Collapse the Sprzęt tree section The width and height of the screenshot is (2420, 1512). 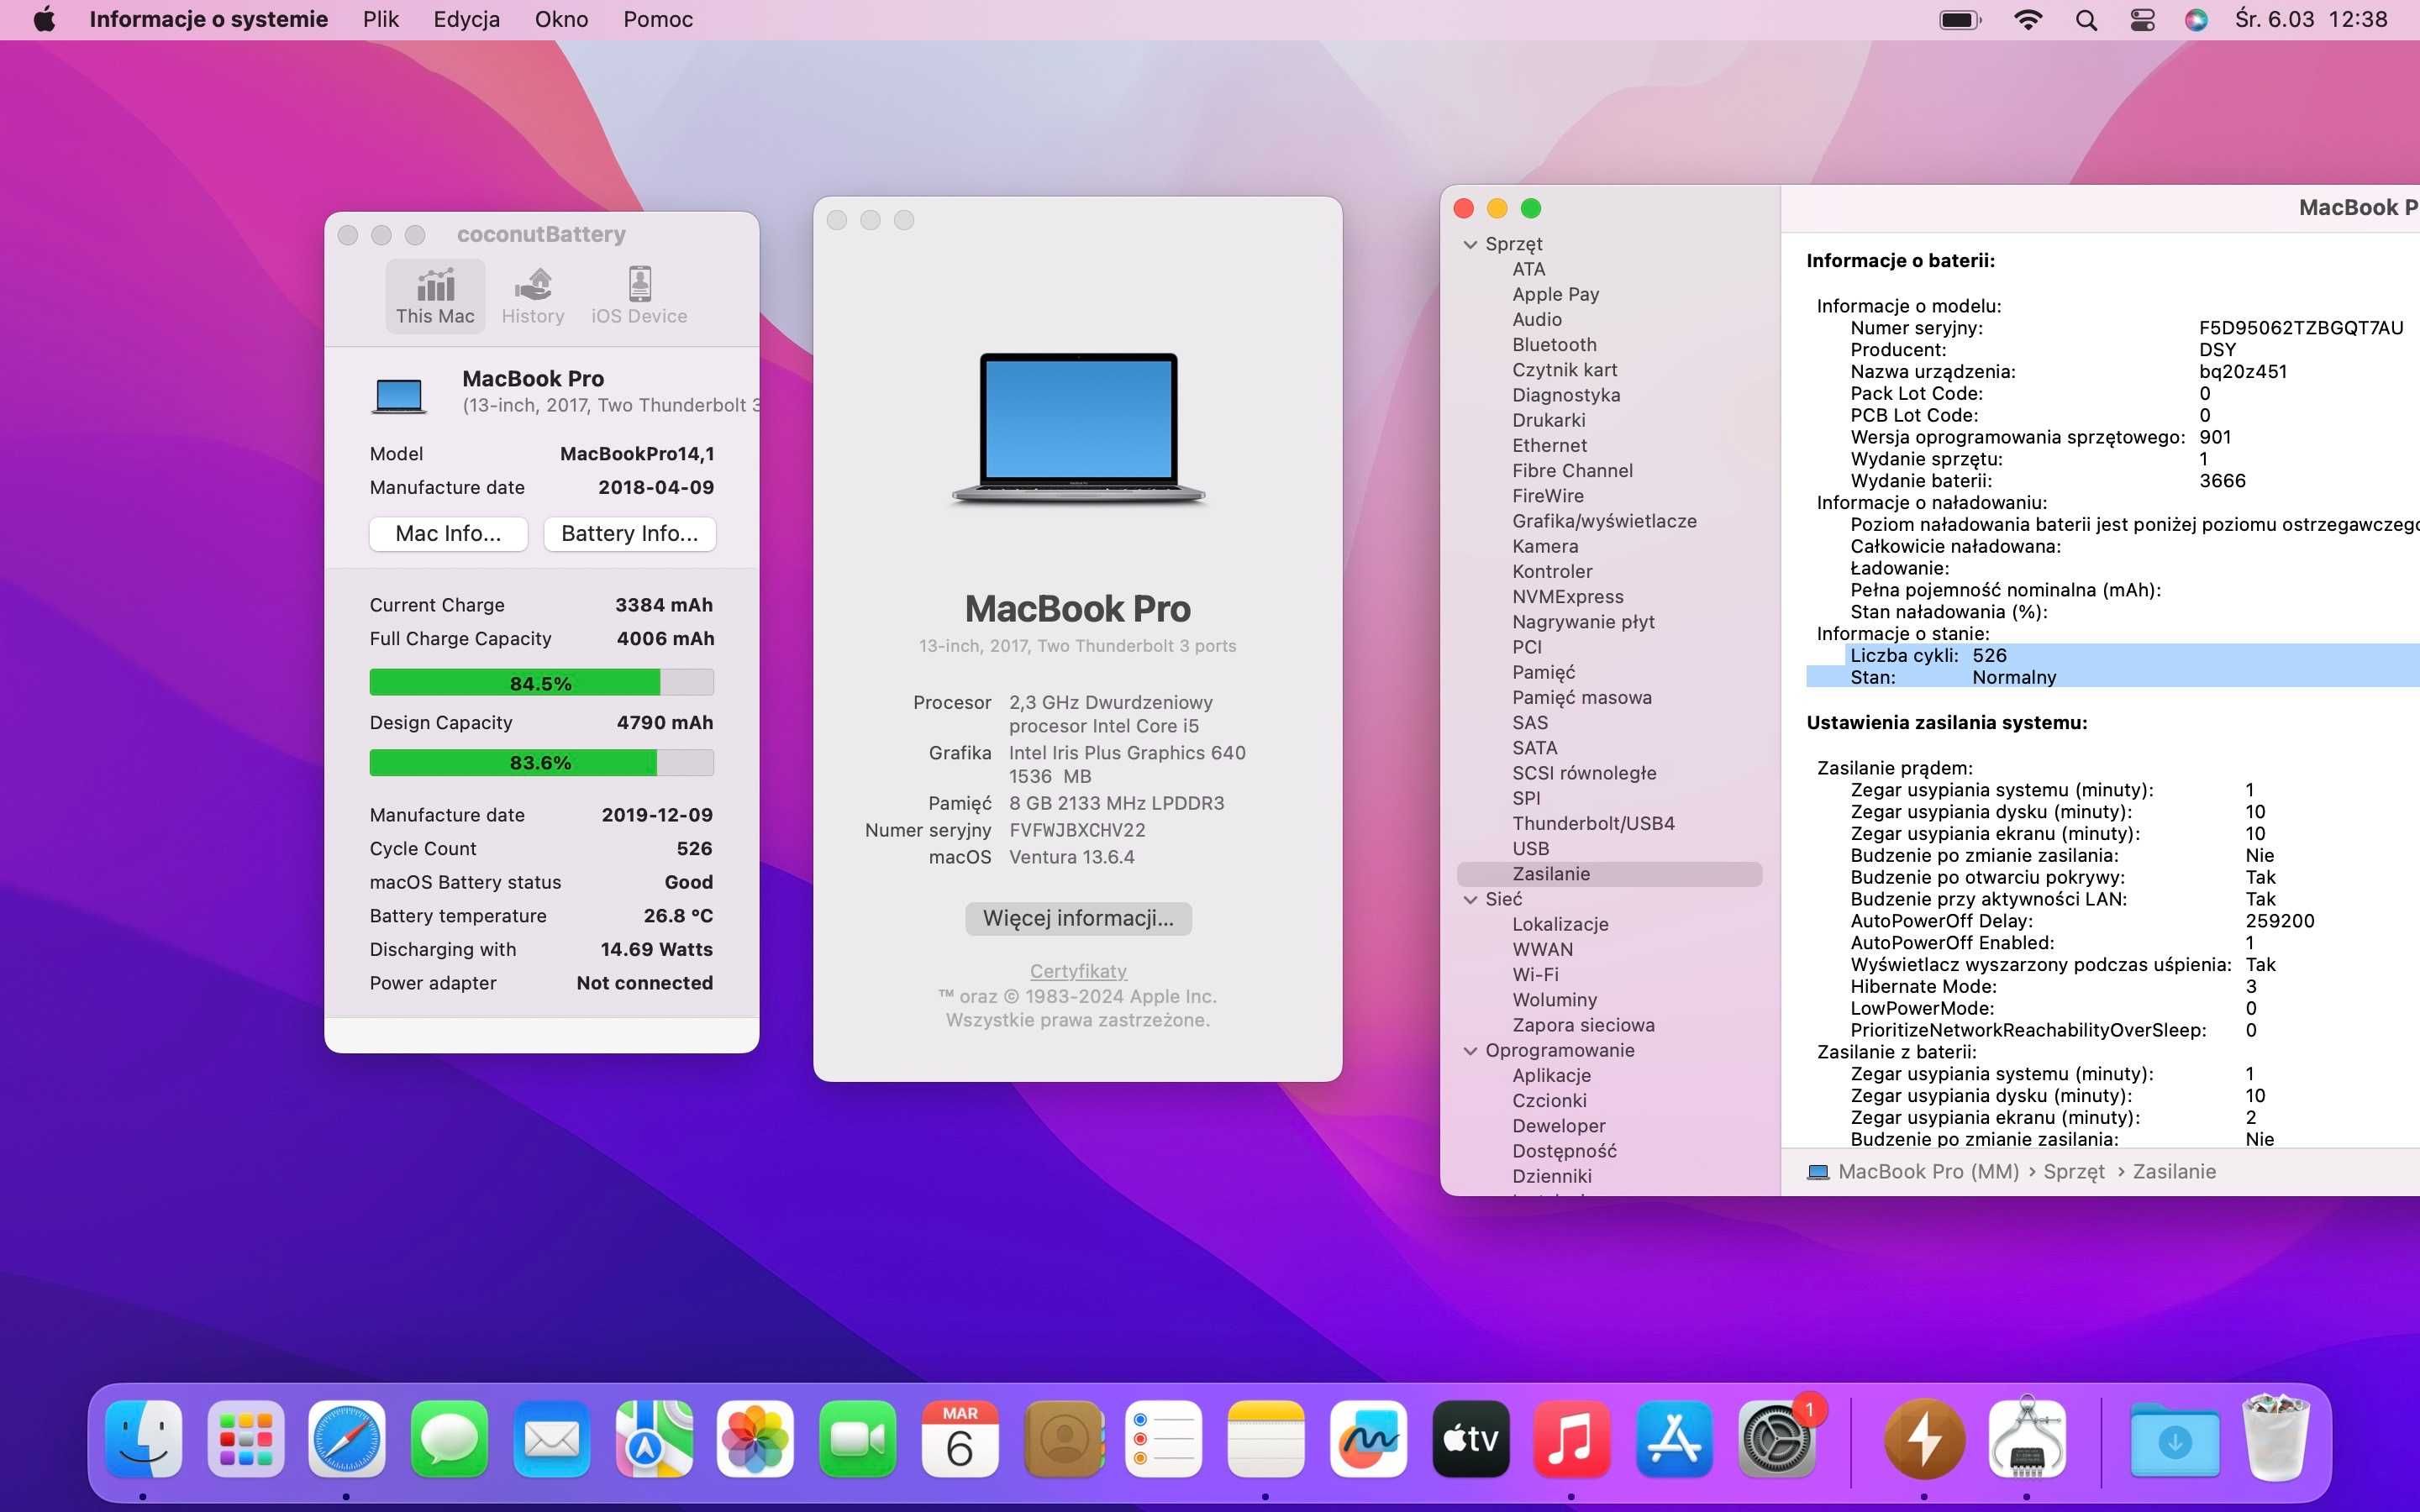1470,244
